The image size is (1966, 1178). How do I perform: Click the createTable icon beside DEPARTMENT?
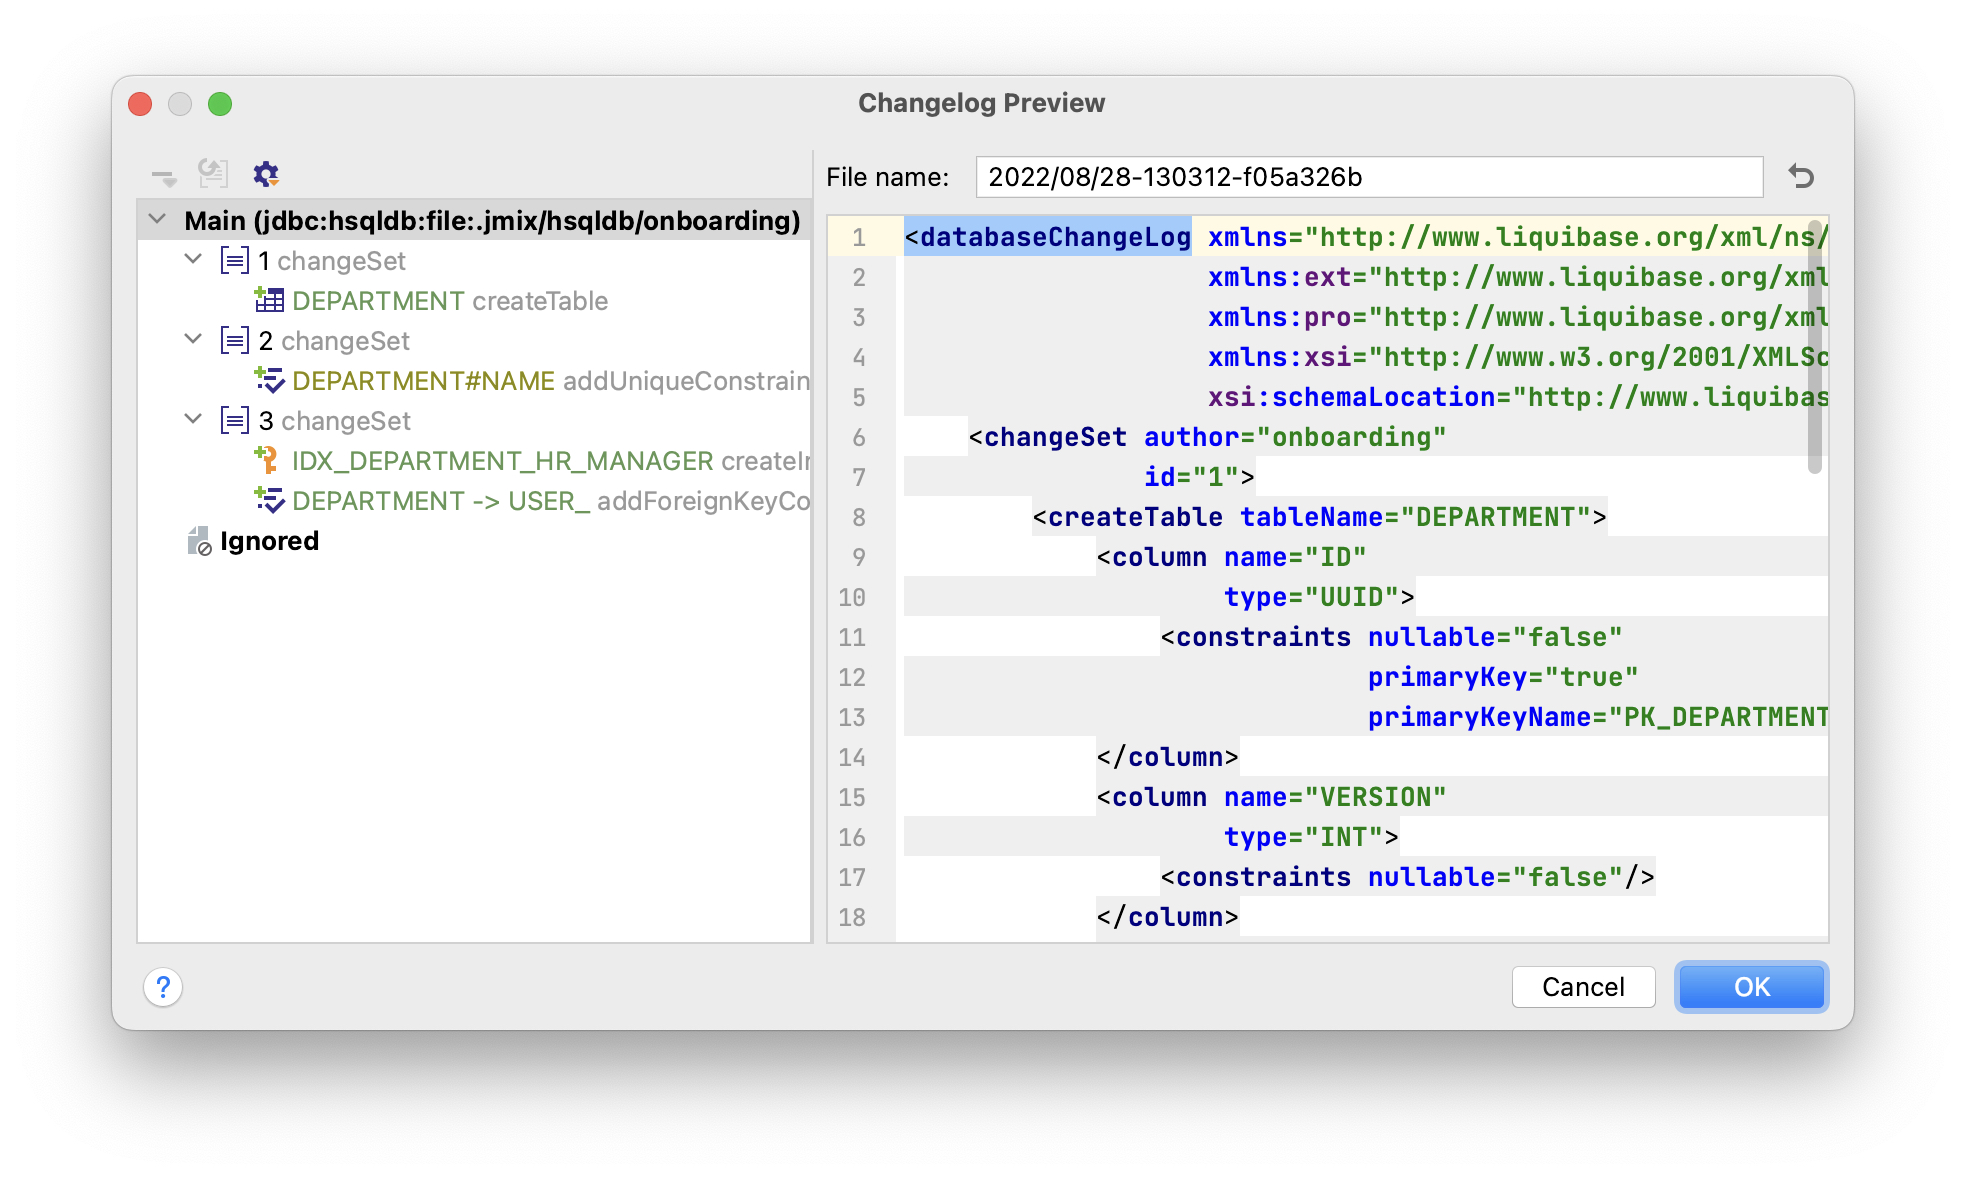coord(269,300)
